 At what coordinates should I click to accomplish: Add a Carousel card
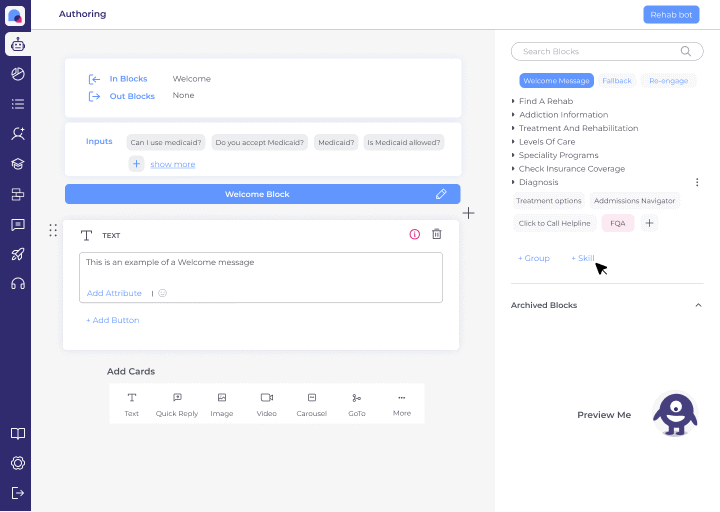click(x=312, y=405)
